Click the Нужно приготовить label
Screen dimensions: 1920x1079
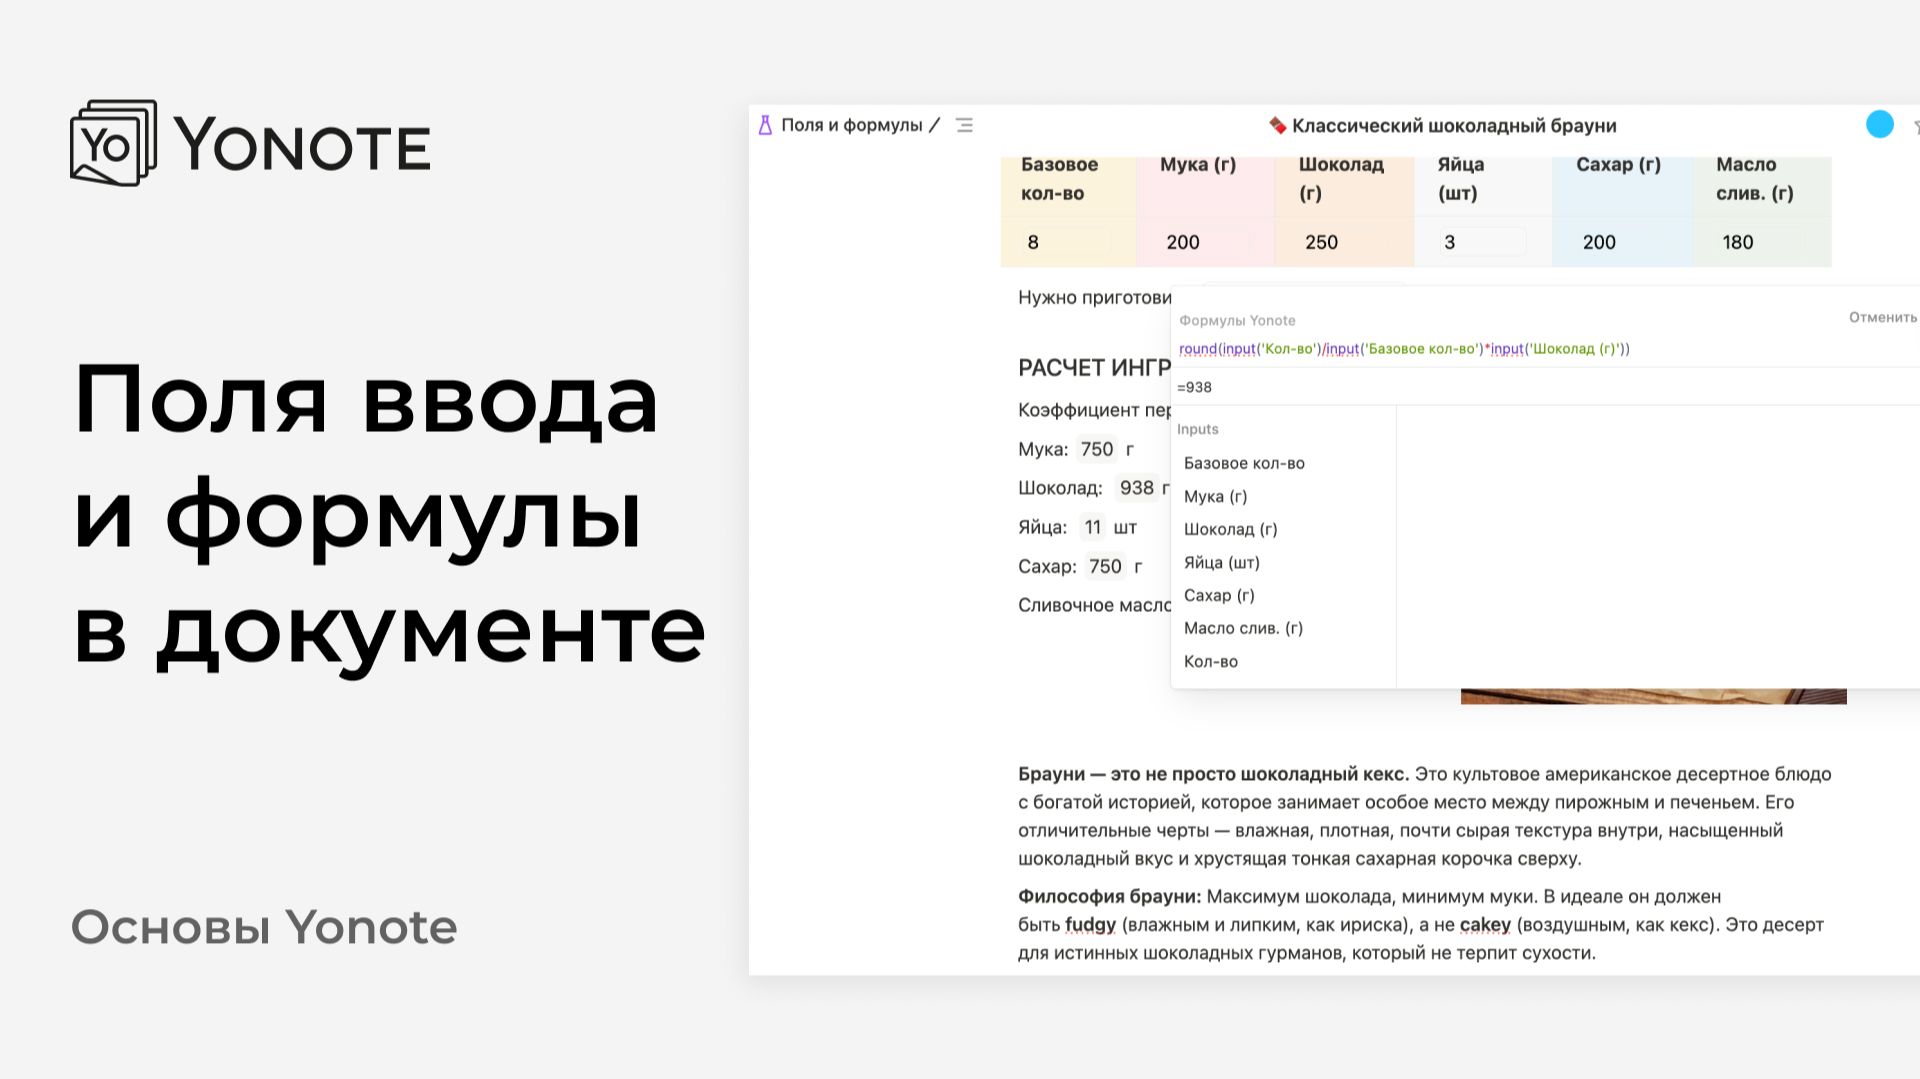[1094, 297]
